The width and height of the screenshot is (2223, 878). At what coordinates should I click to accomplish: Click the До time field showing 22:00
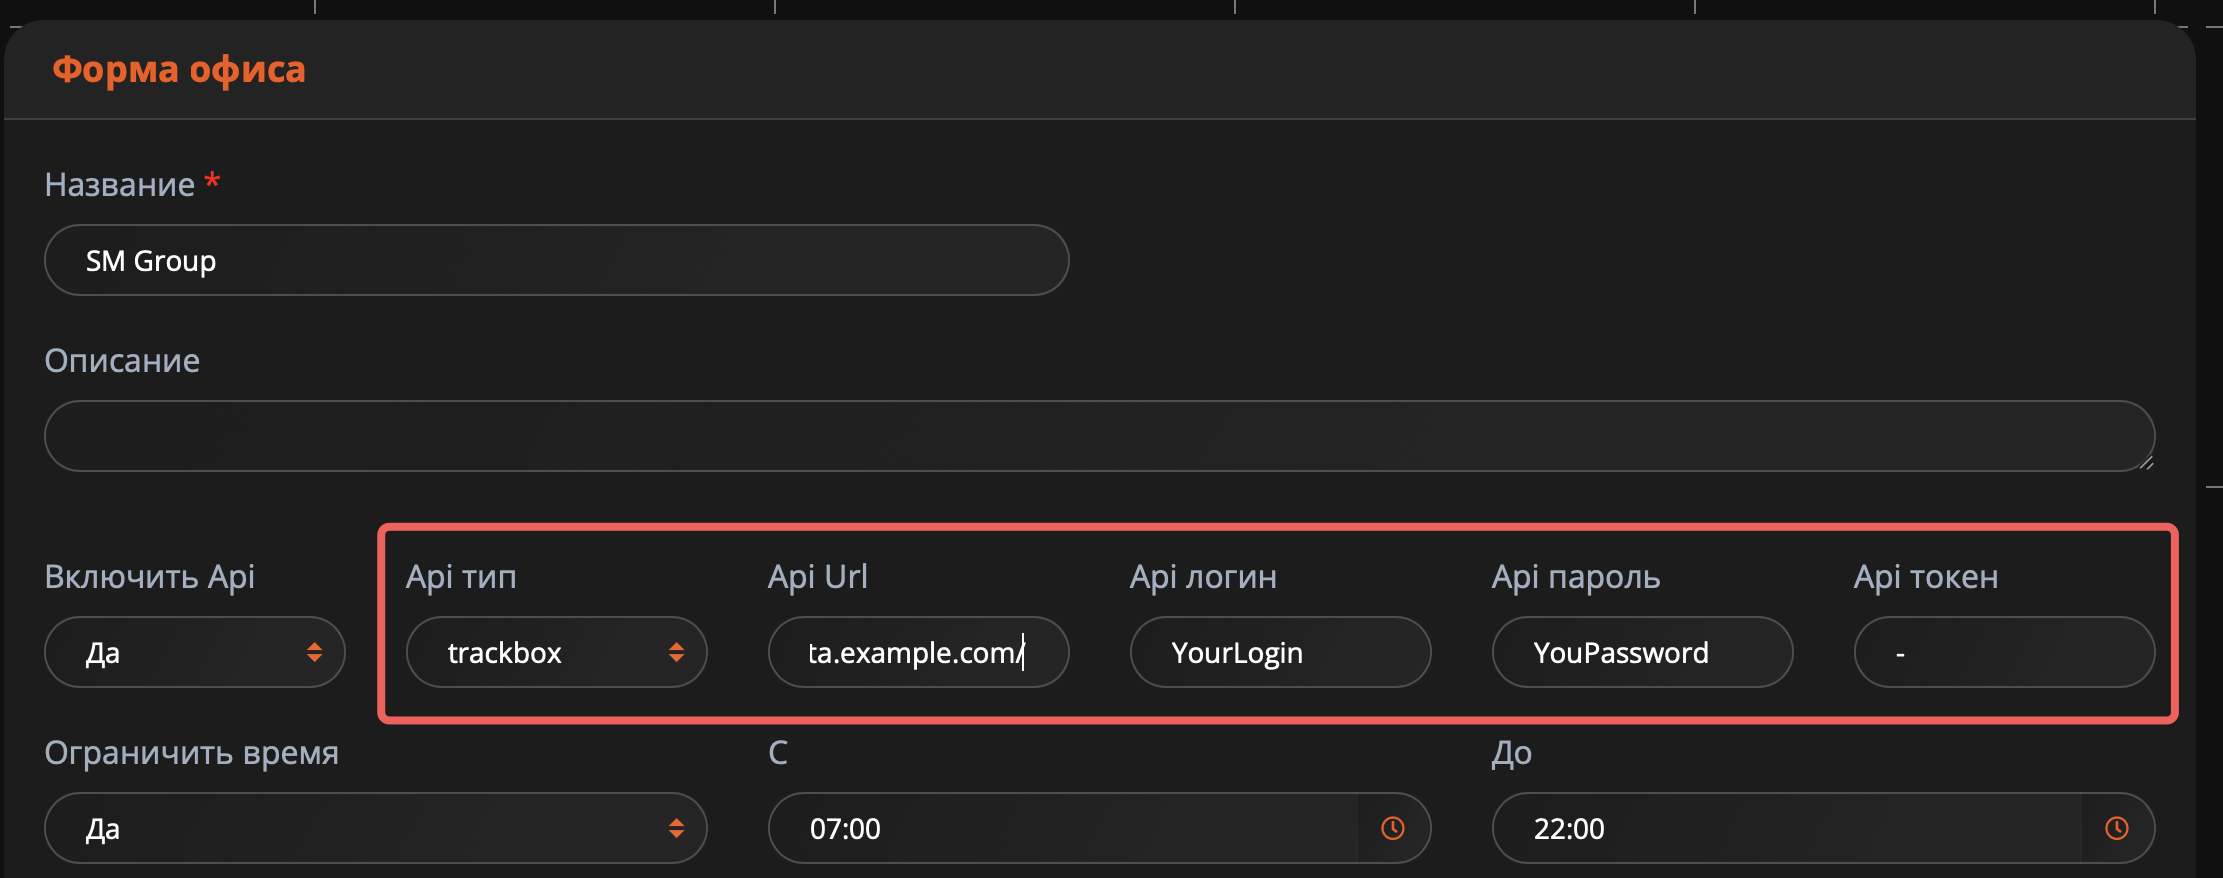click(x=1823, y=828)
